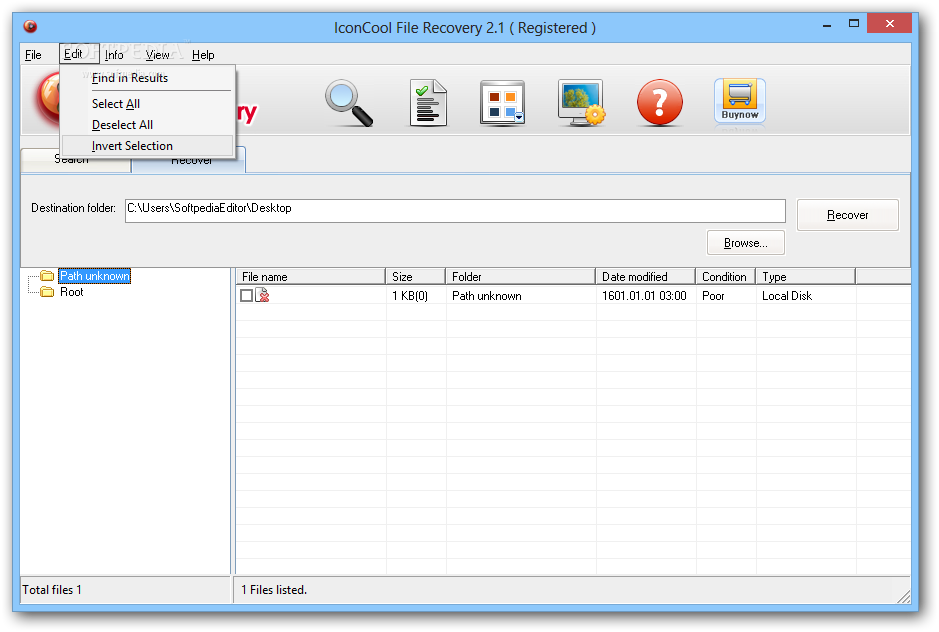
Task: Select Path unknown in the folder tree
Action: tap(95, 276)
